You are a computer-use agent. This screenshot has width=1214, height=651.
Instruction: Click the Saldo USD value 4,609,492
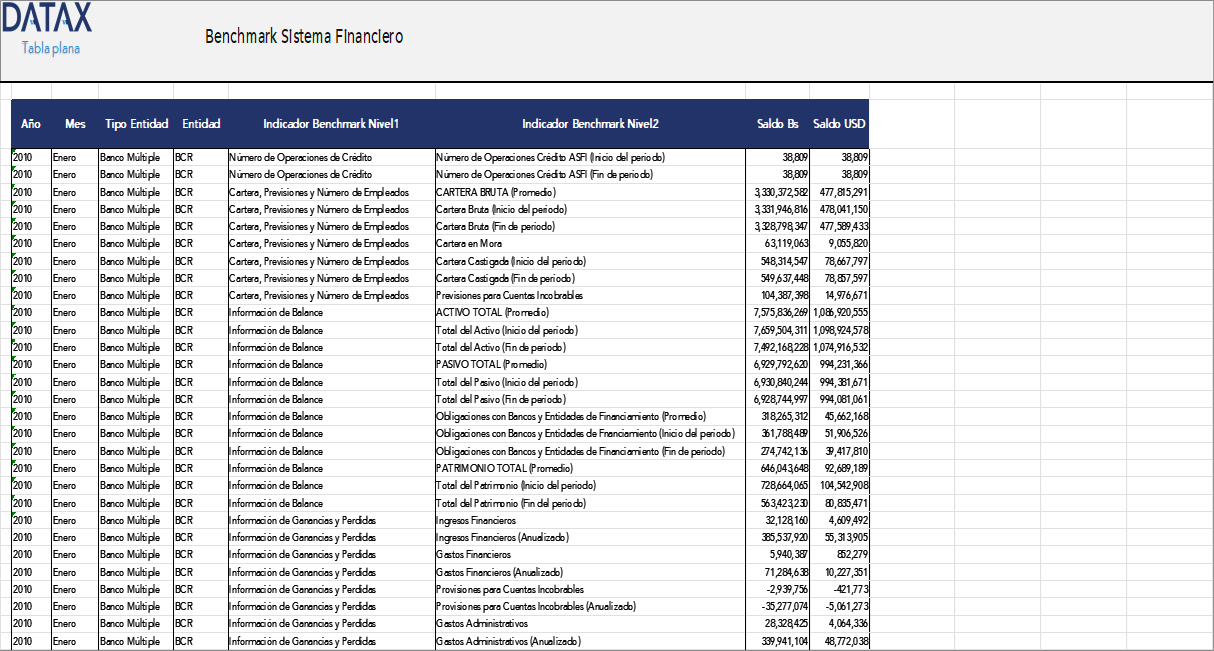pyautogui.click(x=839, y=520)
